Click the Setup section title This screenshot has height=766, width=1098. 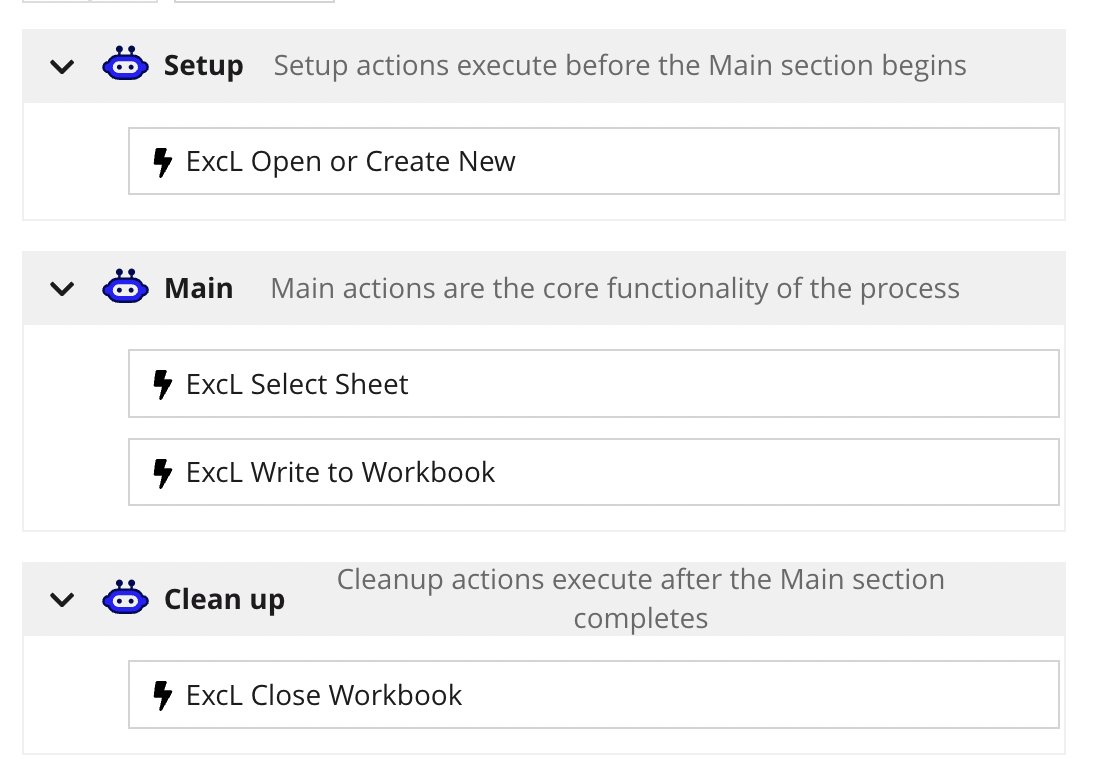click(x=204, y=66)
